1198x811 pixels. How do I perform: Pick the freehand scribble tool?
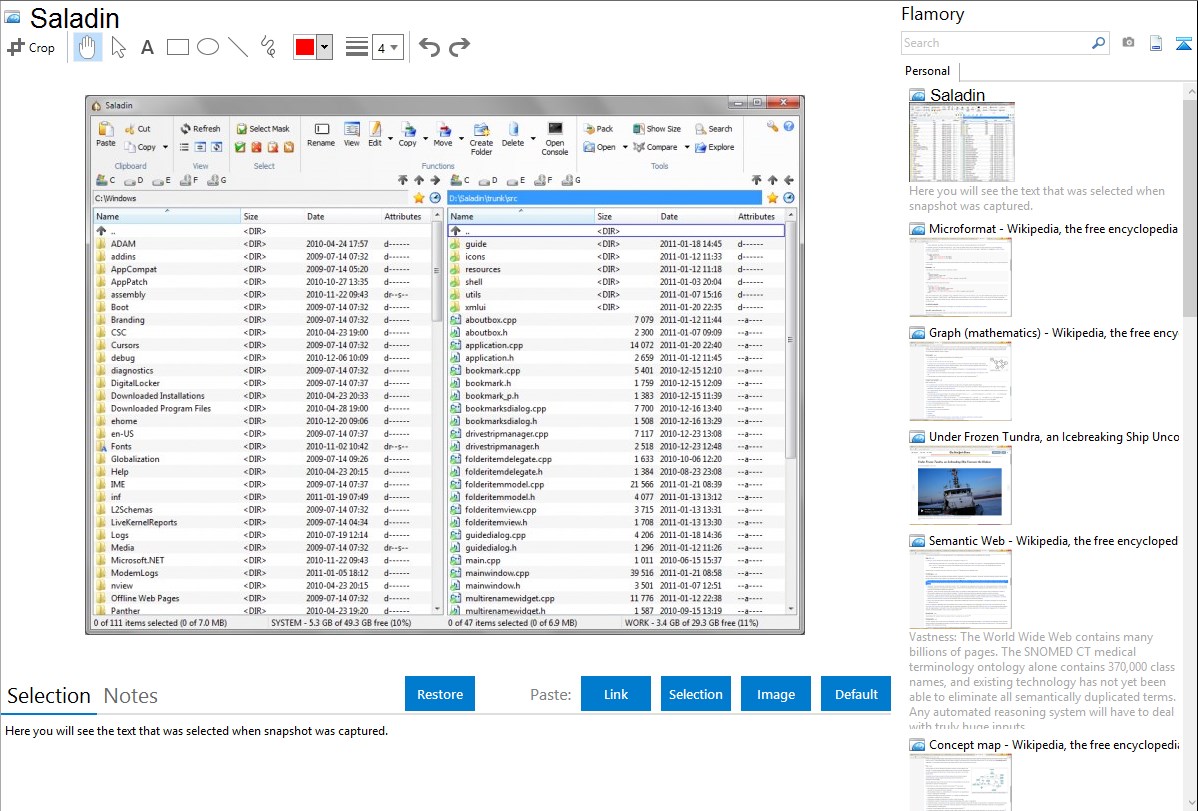pyautogui.click(x=268, y=47)
